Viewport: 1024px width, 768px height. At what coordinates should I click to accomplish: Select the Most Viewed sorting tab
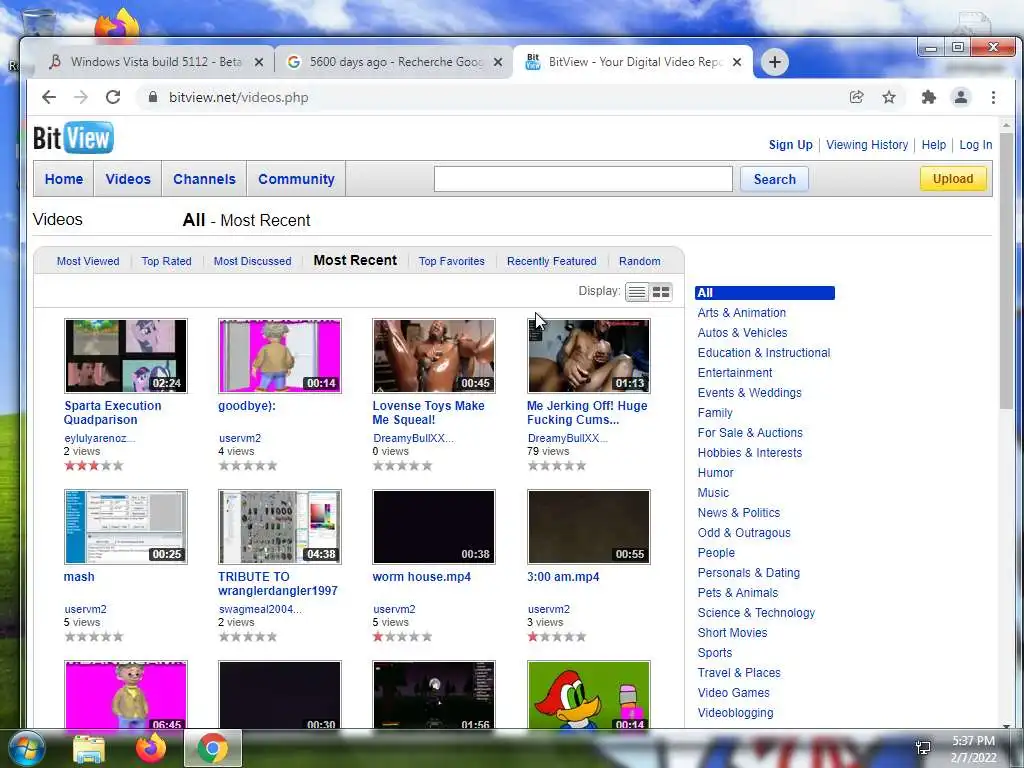[88, 261]
